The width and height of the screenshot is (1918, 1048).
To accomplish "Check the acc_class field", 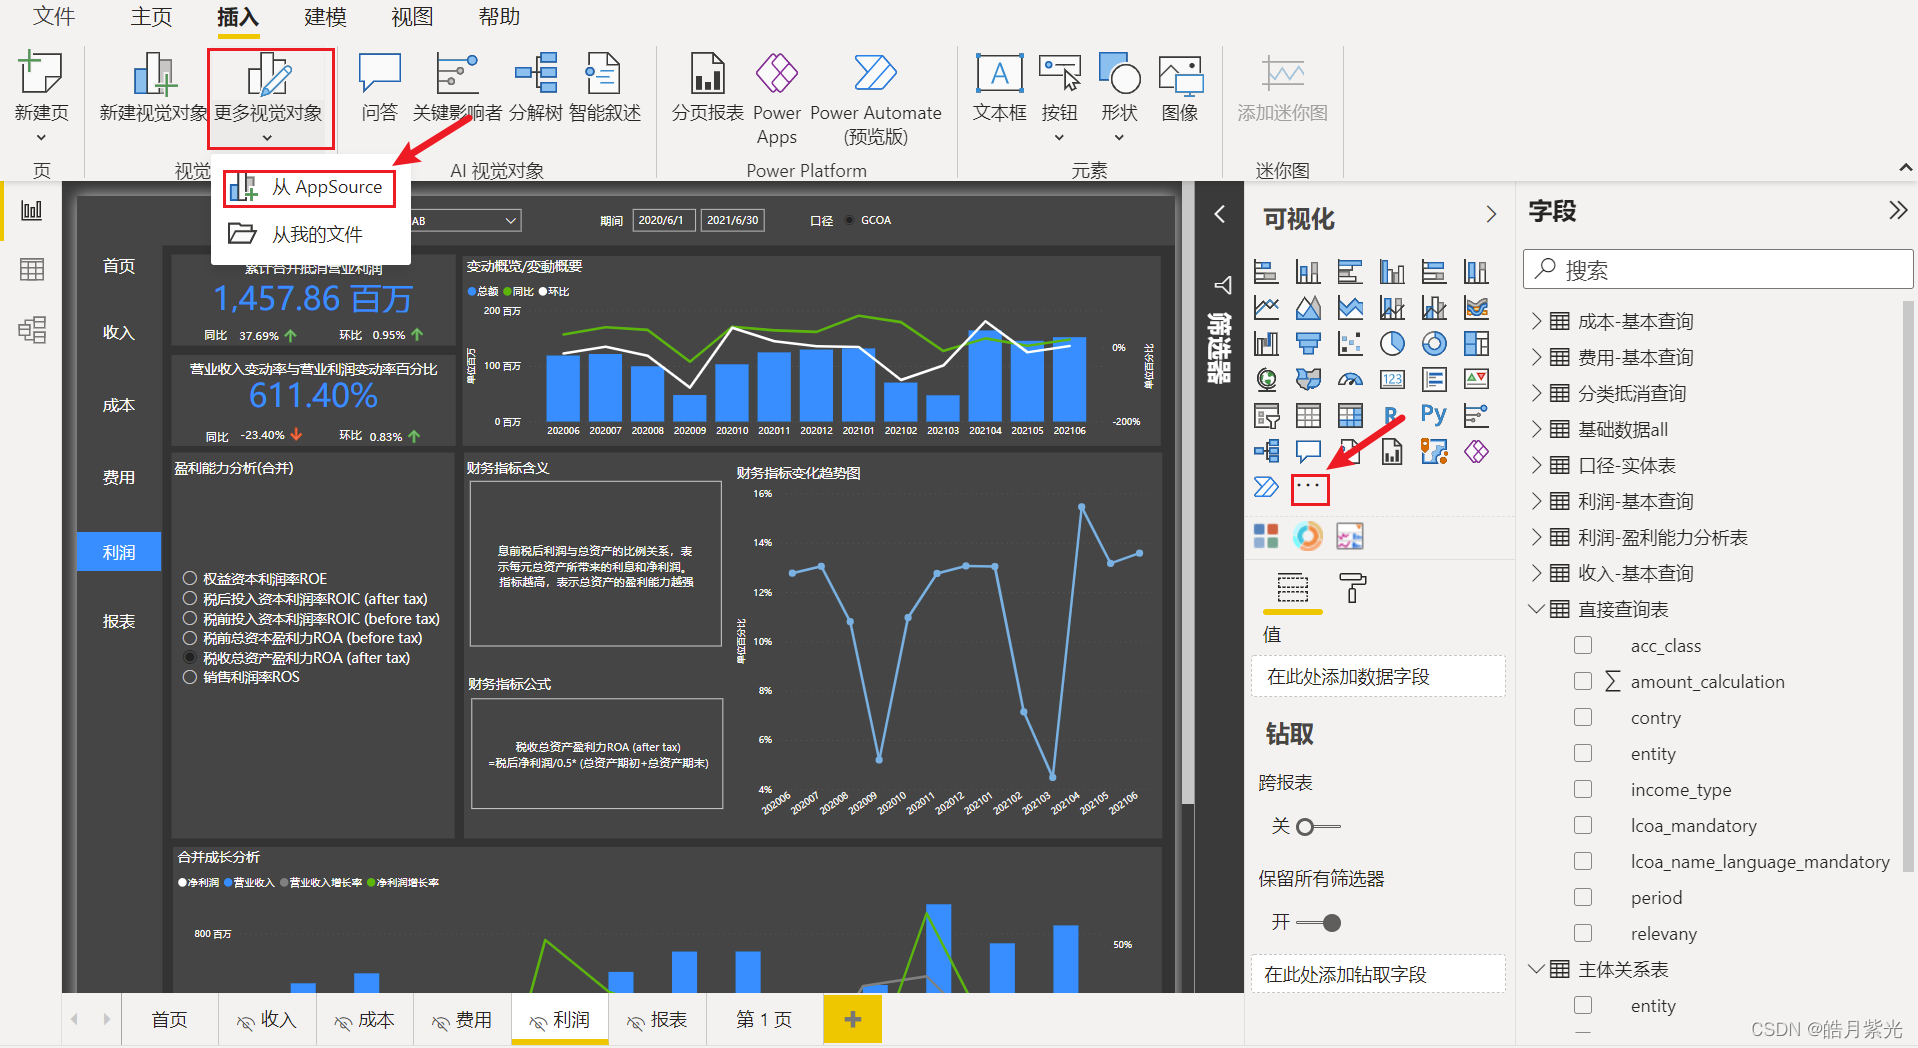I will tap(1583, 646).
